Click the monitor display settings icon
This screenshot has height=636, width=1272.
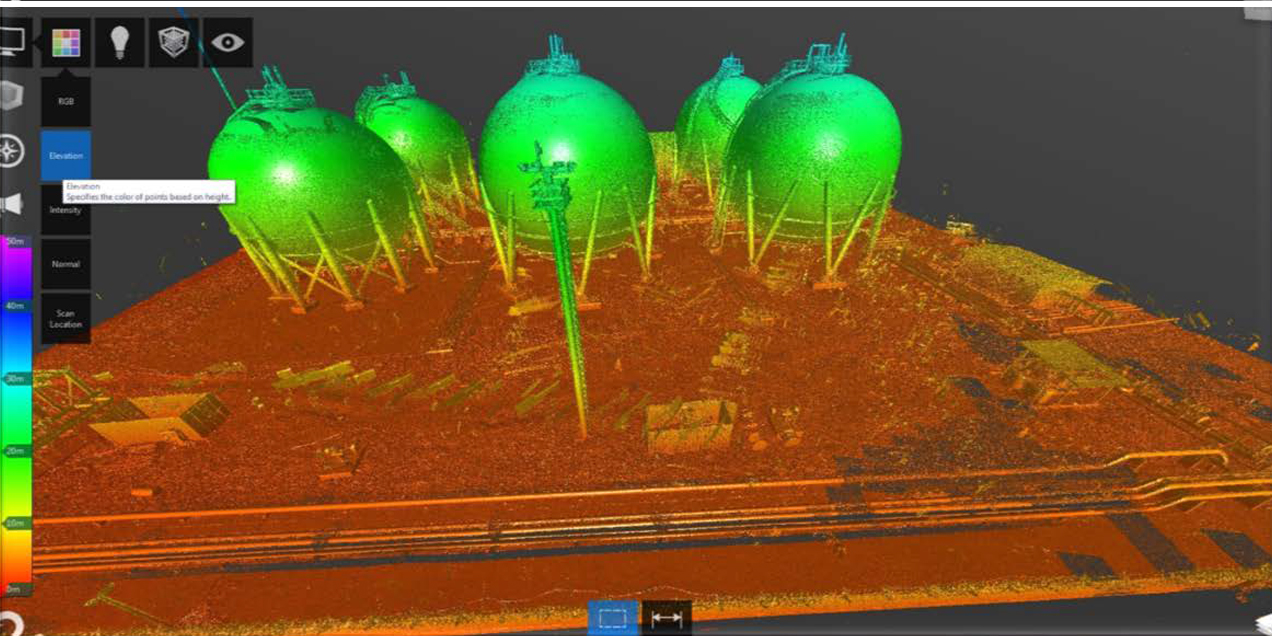click(12, 42)
